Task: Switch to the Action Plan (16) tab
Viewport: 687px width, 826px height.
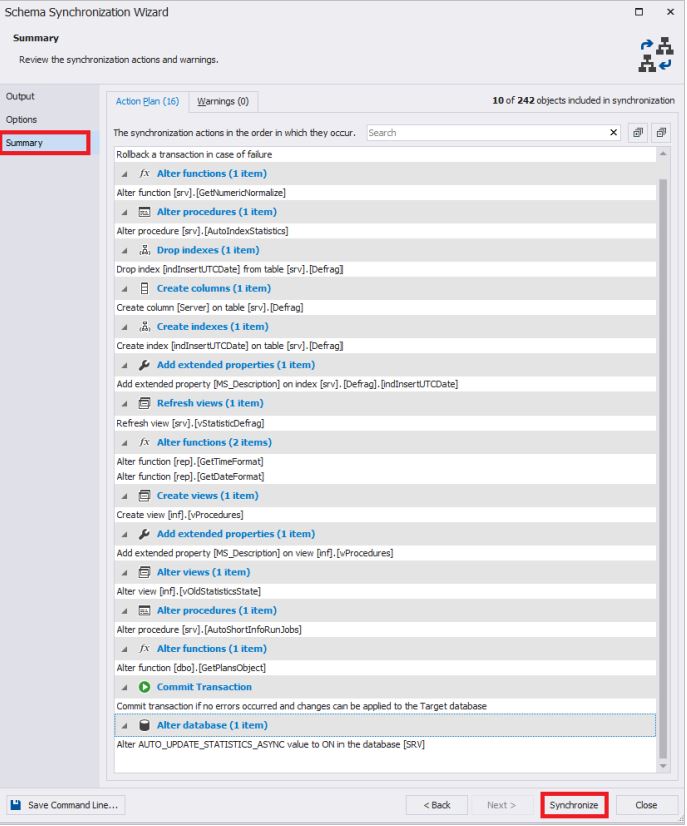Action: pyautogui.click(x=148, y=101)
